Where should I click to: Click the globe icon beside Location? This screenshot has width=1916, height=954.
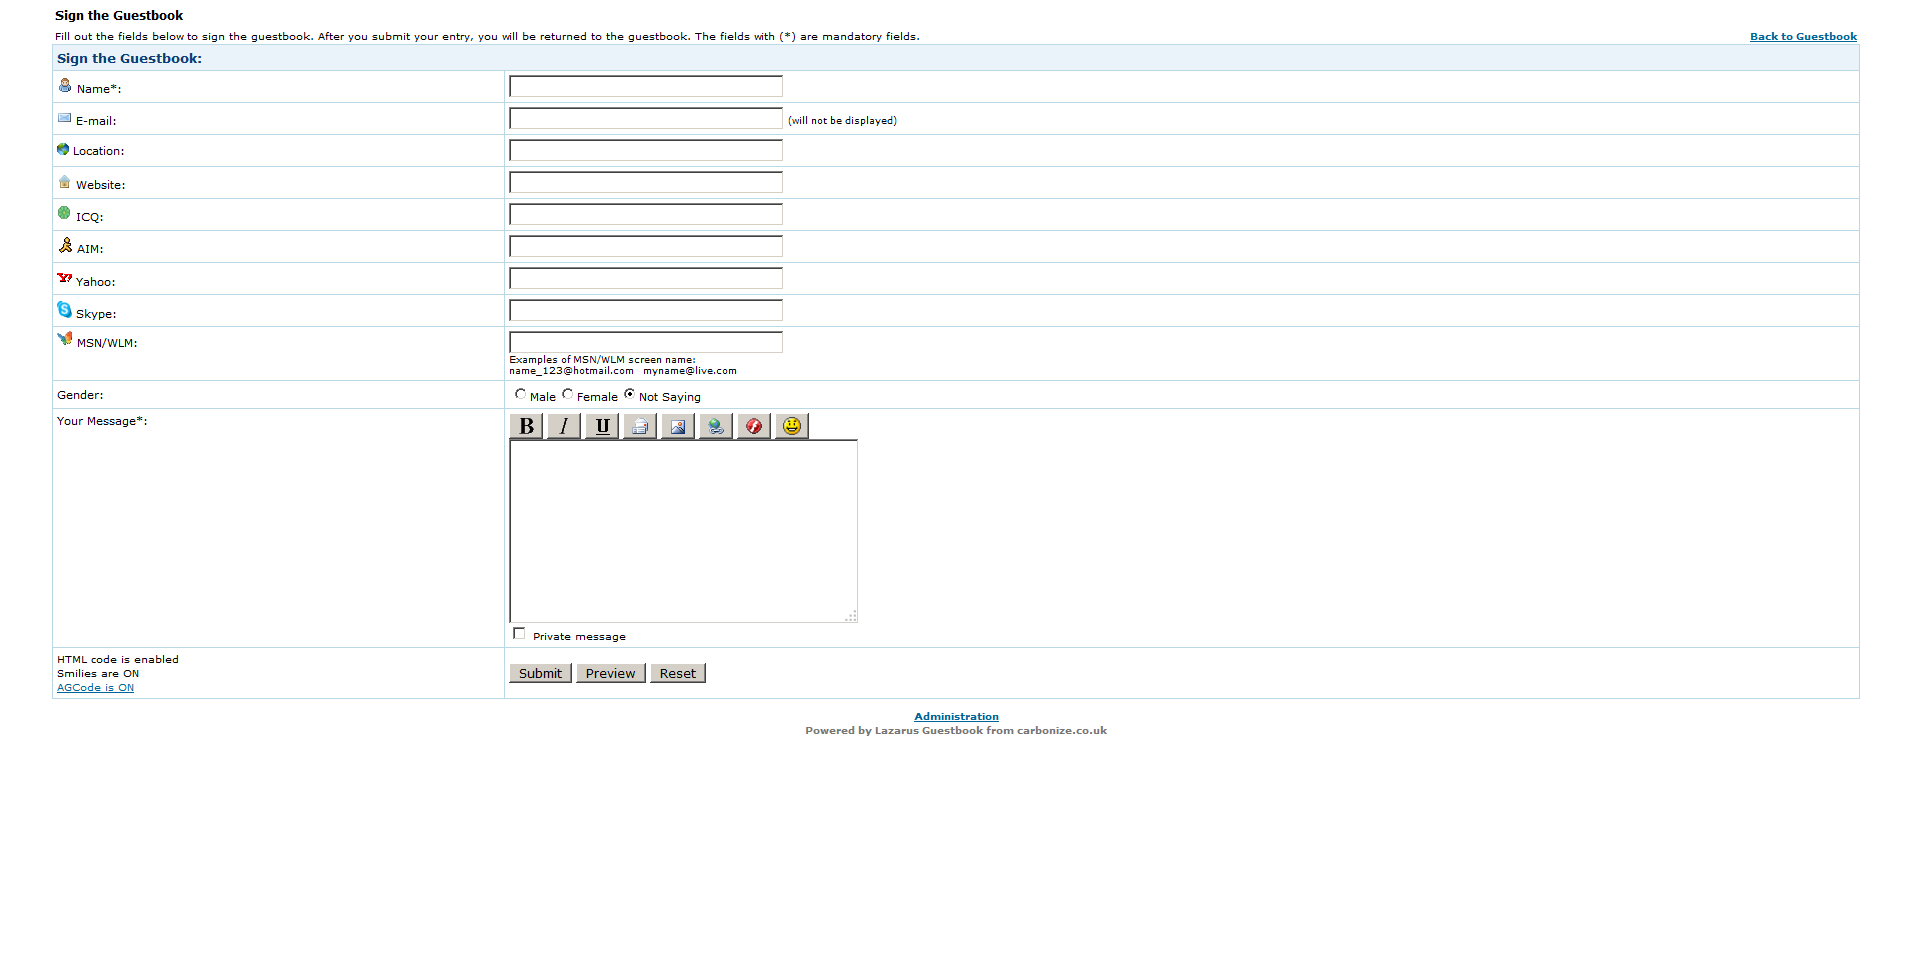click(x=63, y=149)
